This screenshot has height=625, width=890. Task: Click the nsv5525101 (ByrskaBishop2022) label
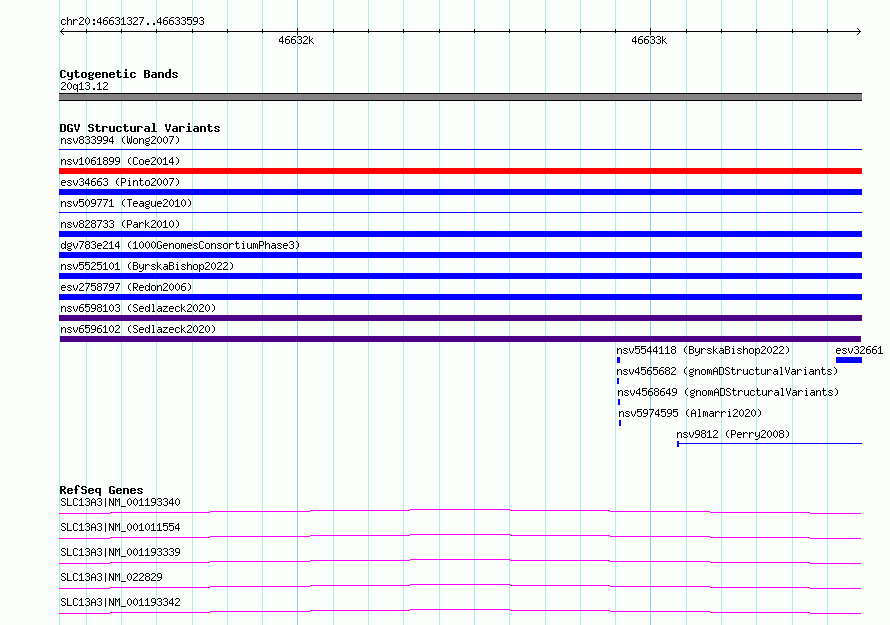click(147, 266)
